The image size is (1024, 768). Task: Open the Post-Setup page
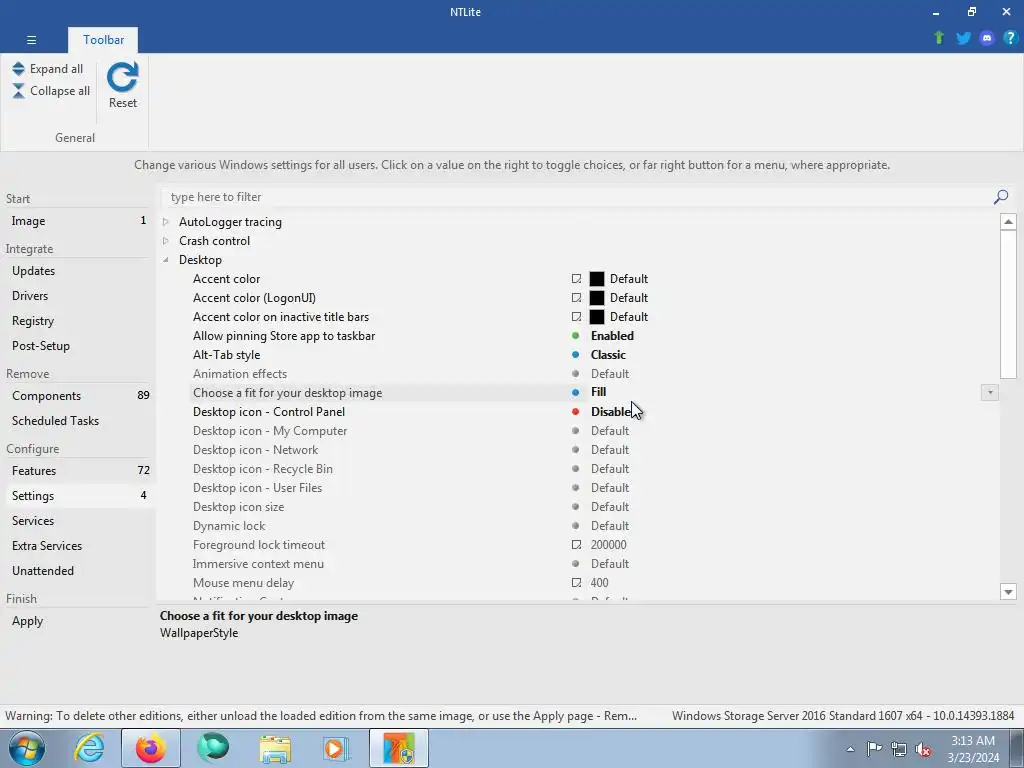[78, 345]
